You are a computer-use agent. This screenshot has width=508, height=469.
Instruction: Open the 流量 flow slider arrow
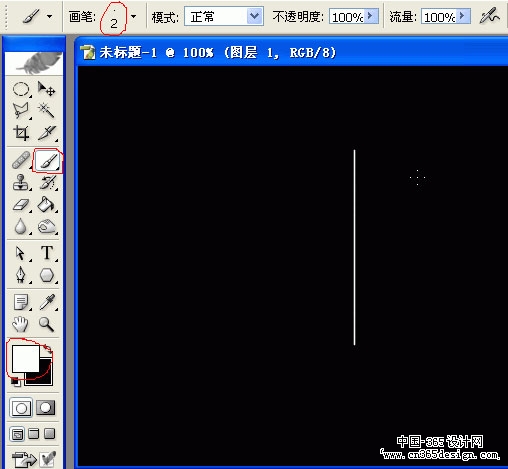coord(463,16)
